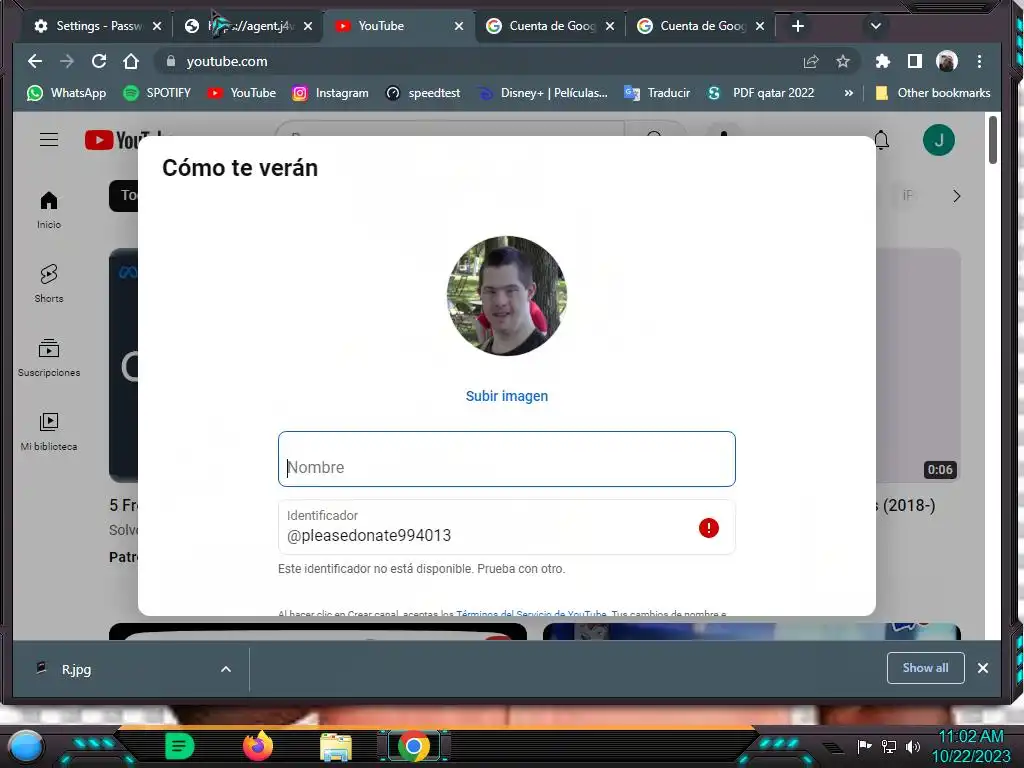The width and height of the screenshot is (1024, 768).
Task: Open the tab search dropdown arrow
Action: (876, 26)
